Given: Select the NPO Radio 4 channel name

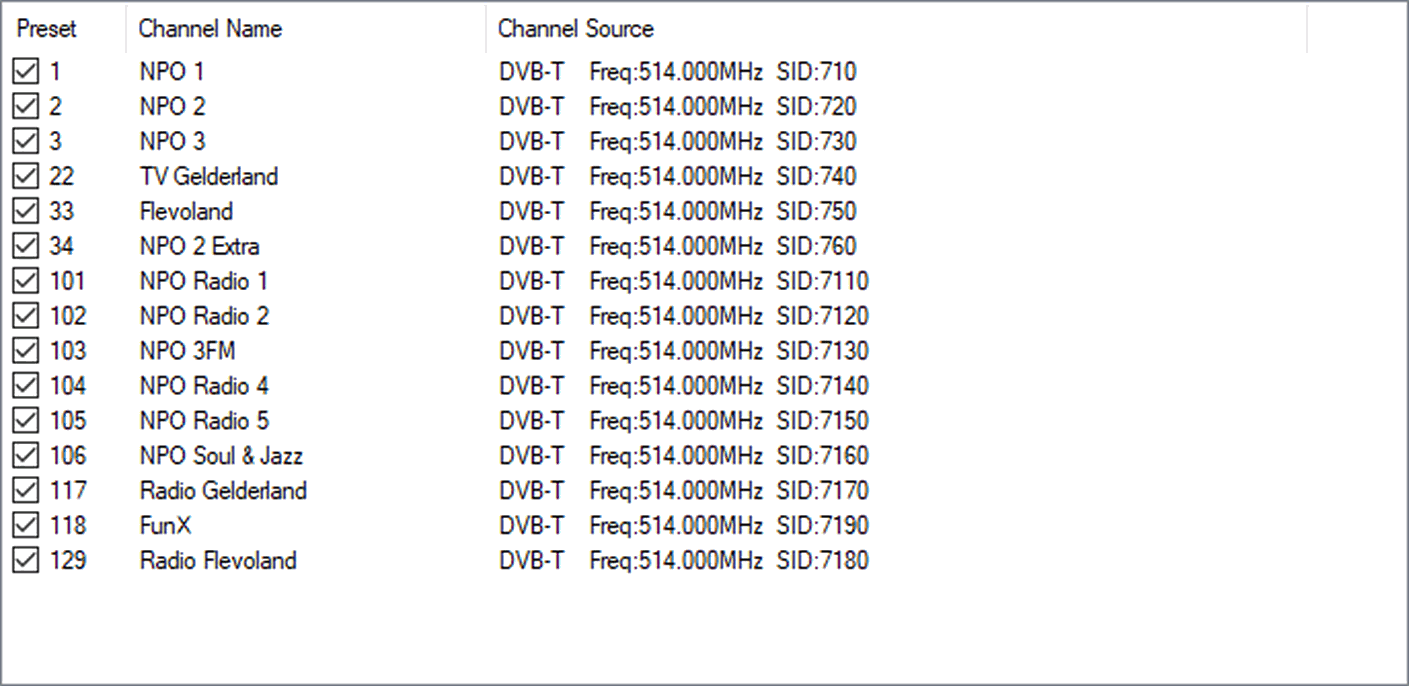Looking at the screenshot, I should click(204, 386).
